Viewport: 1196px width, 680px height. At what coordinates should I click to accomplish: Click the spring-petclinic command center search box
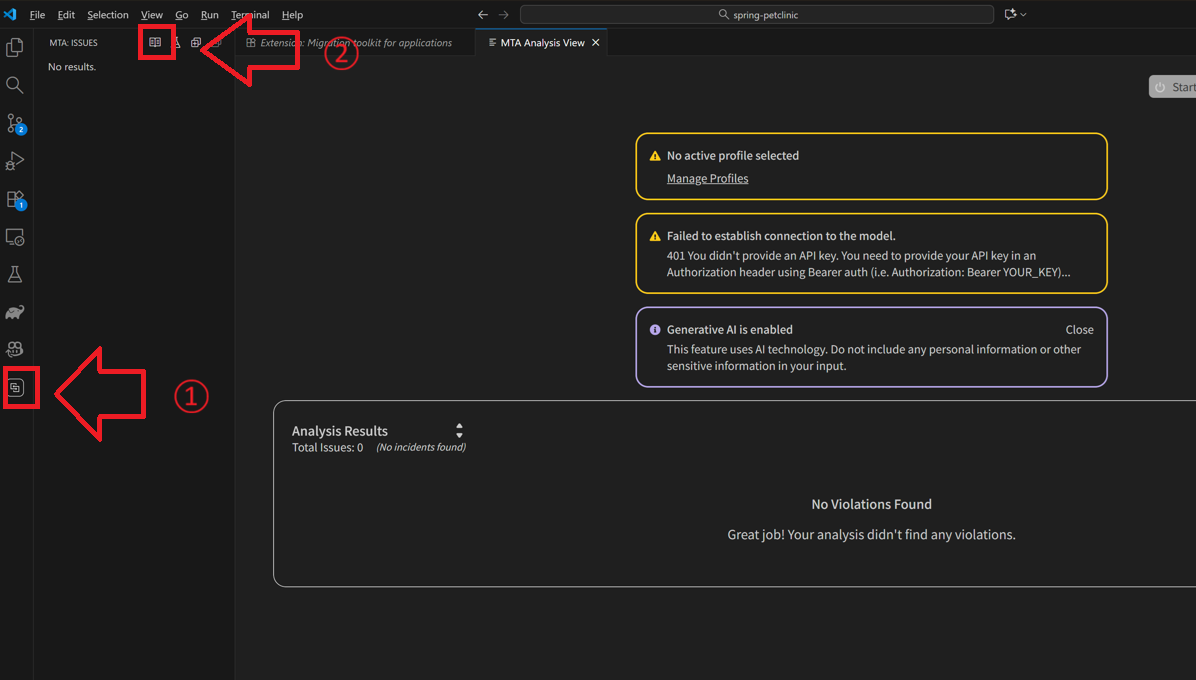[757, 14]
